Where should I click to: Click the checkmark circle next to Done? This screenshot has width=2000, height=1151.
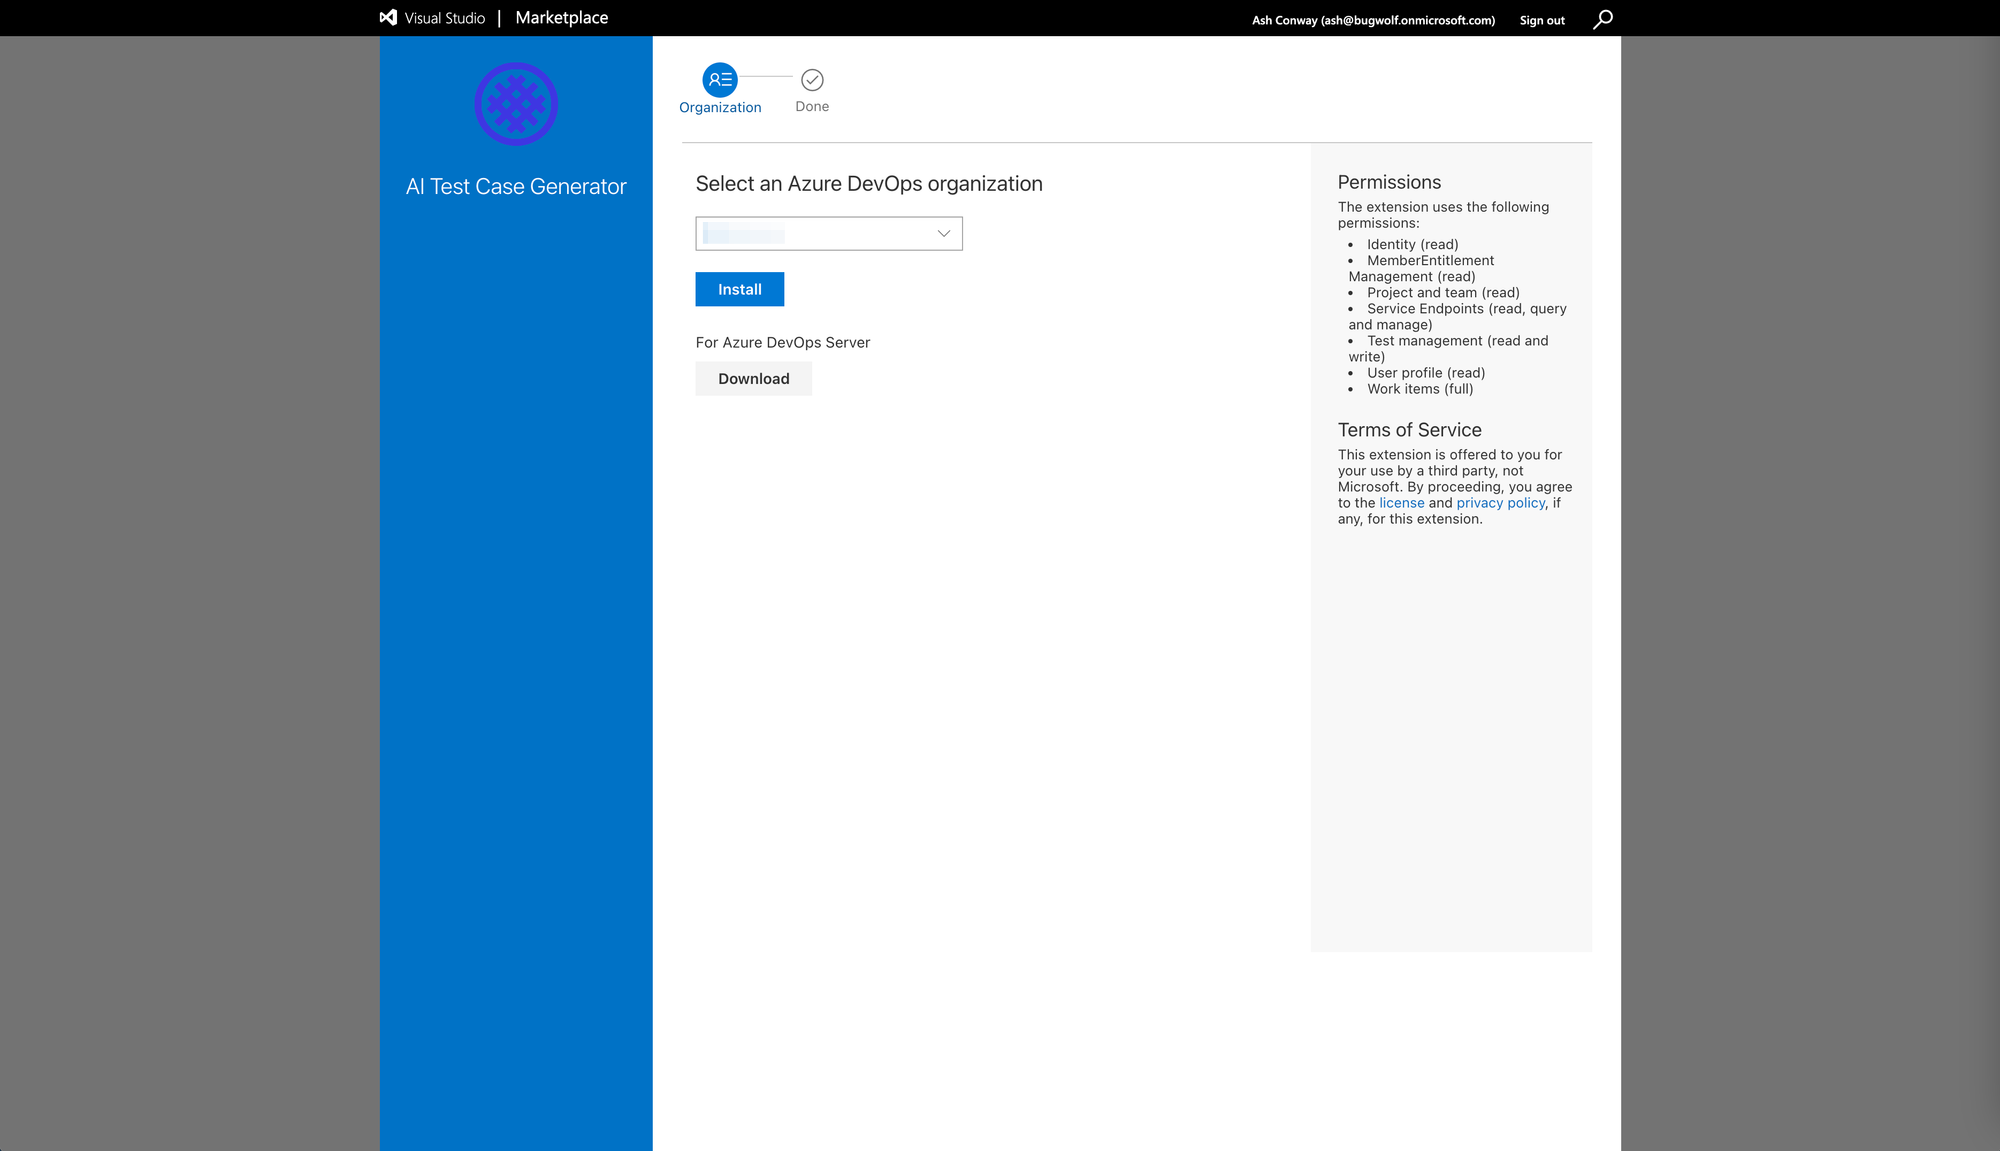click(x=811, y=79)
